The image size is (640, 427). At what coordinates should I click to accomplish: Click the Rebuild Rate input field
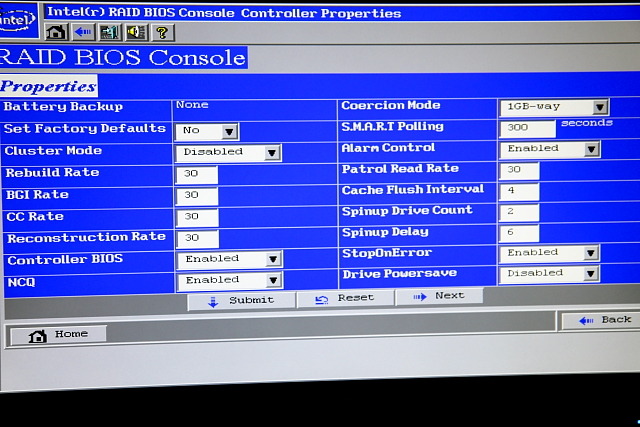click(197, 174)
